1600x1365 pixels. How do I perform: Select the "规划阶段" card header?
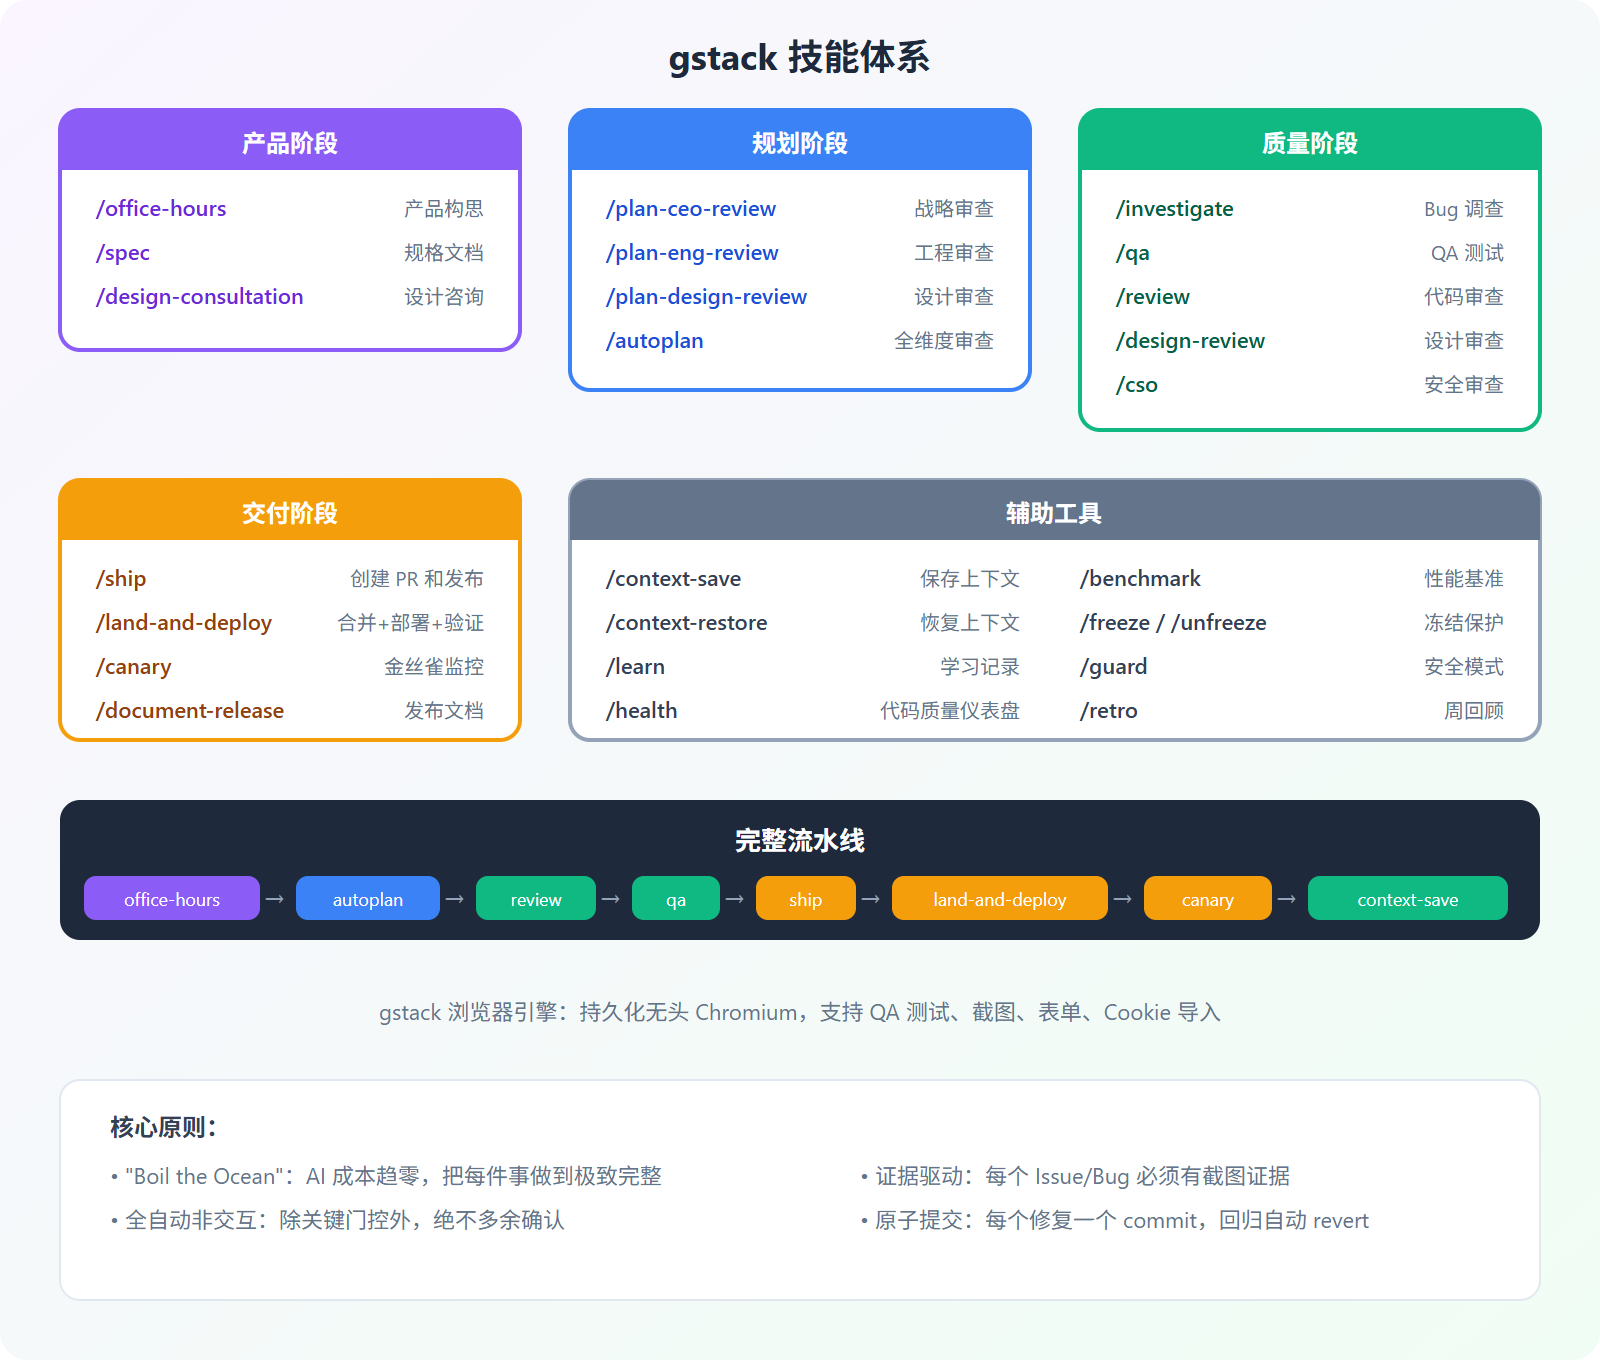click(800, 141)
